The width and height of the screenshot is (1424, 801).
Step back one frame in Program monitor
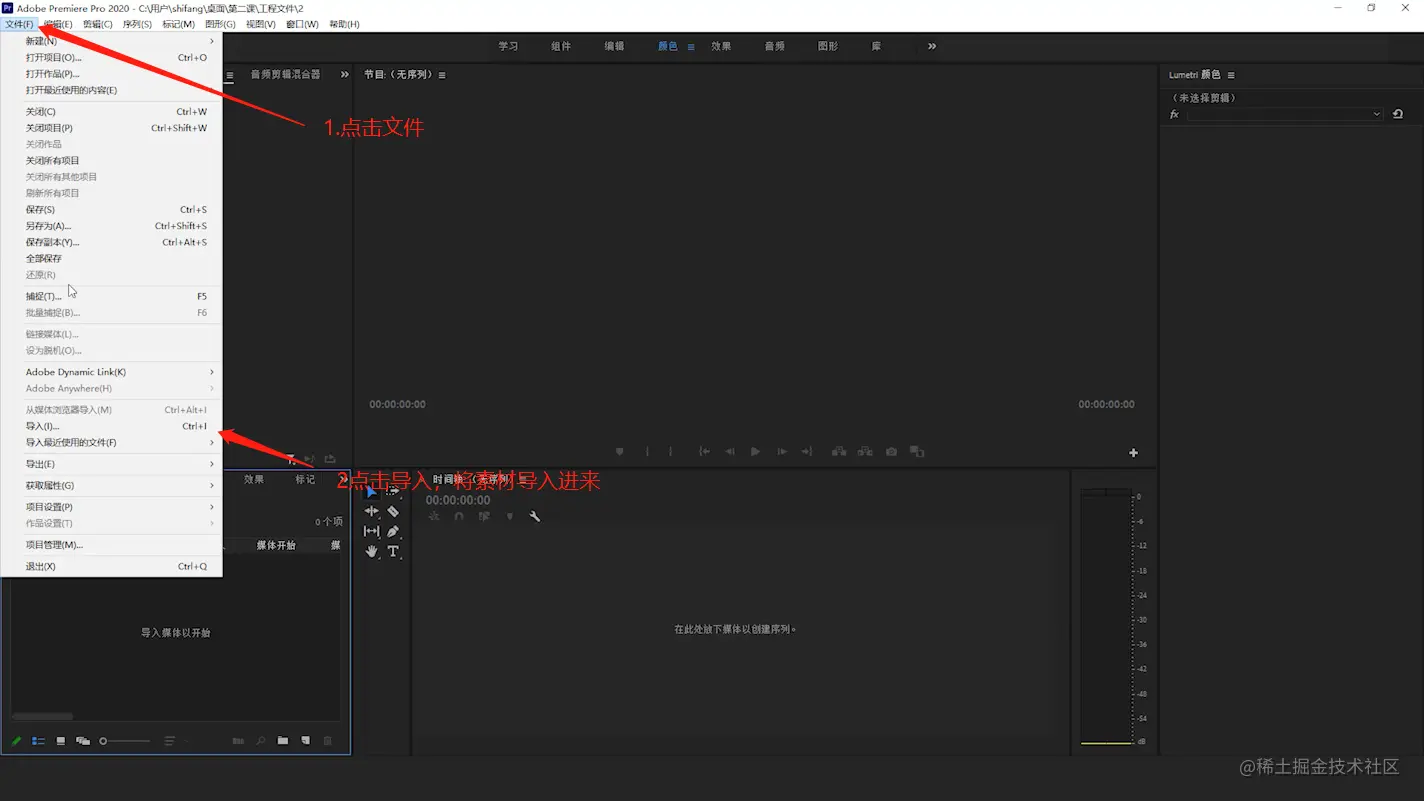[730, 452]
